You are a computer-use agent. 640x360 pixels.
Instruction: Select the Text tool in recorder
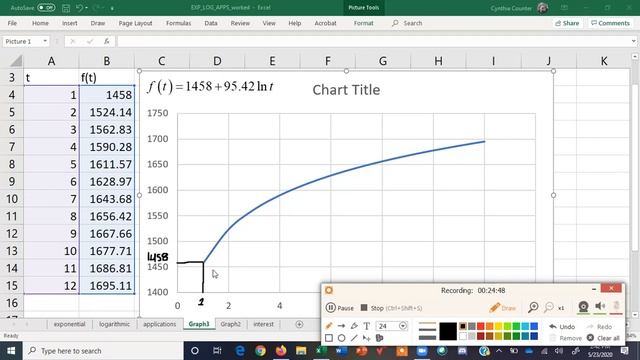point(367,326)
